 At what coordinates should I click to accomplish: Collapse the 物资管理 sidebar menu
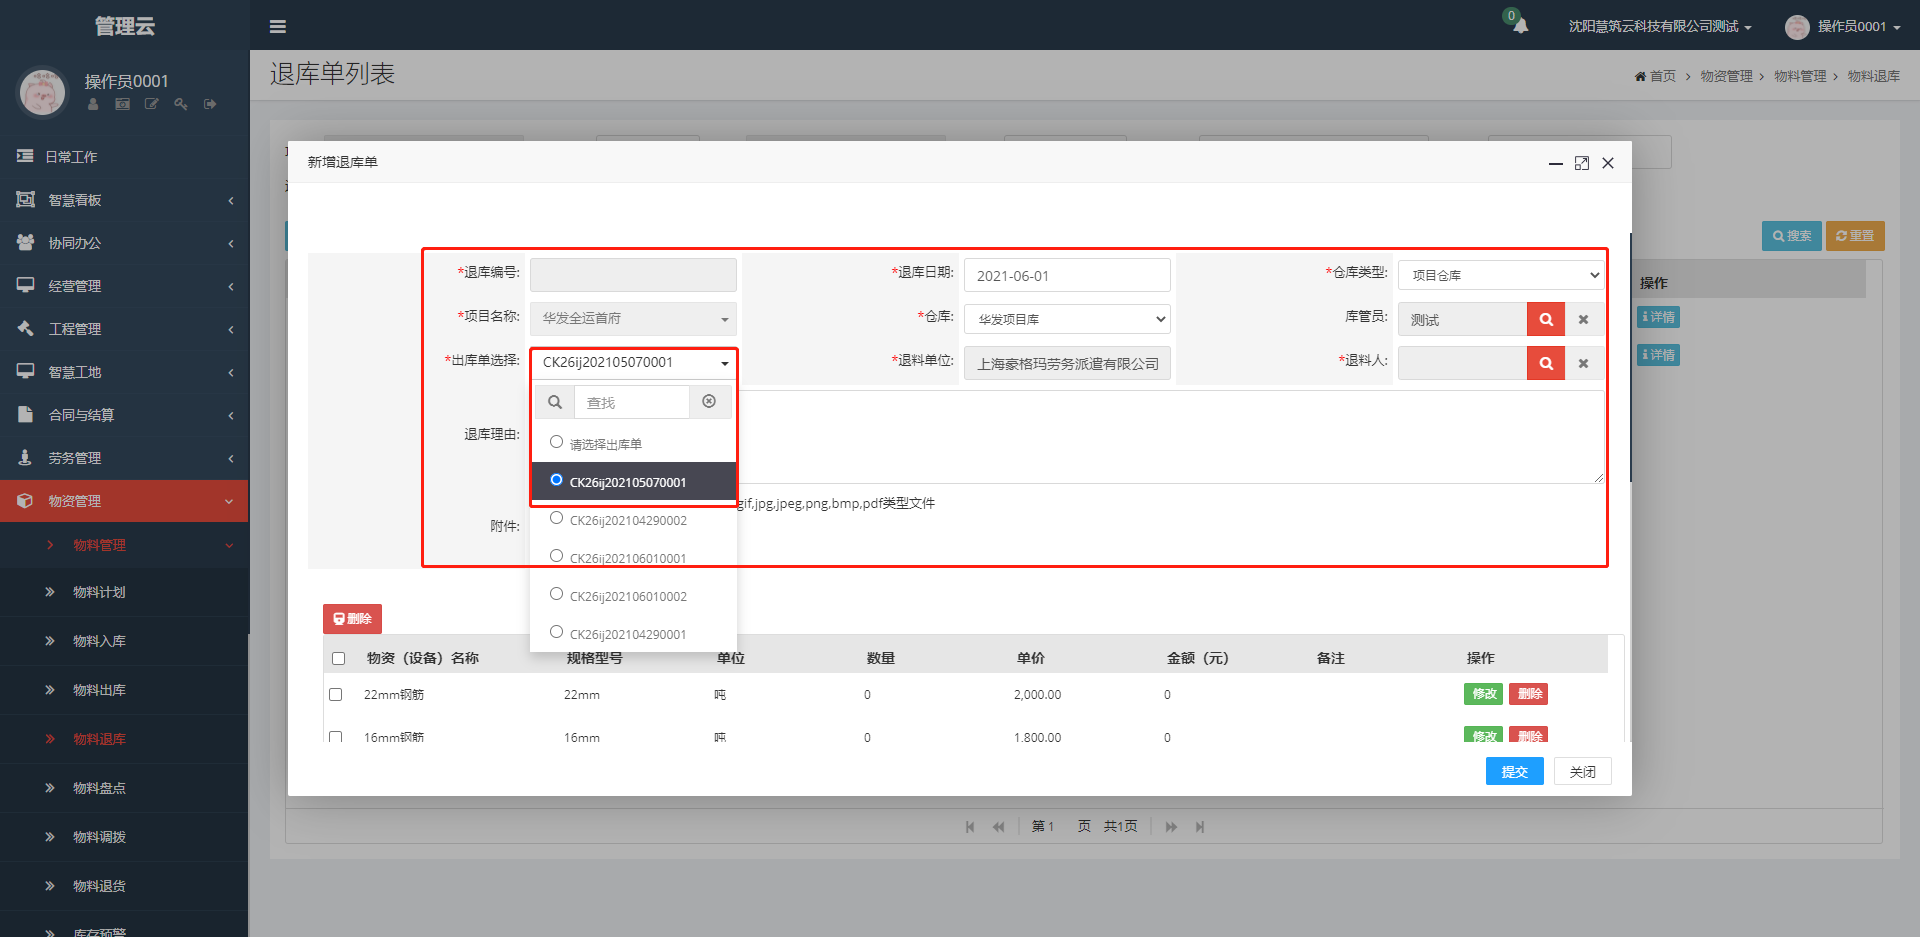[124, 501]
